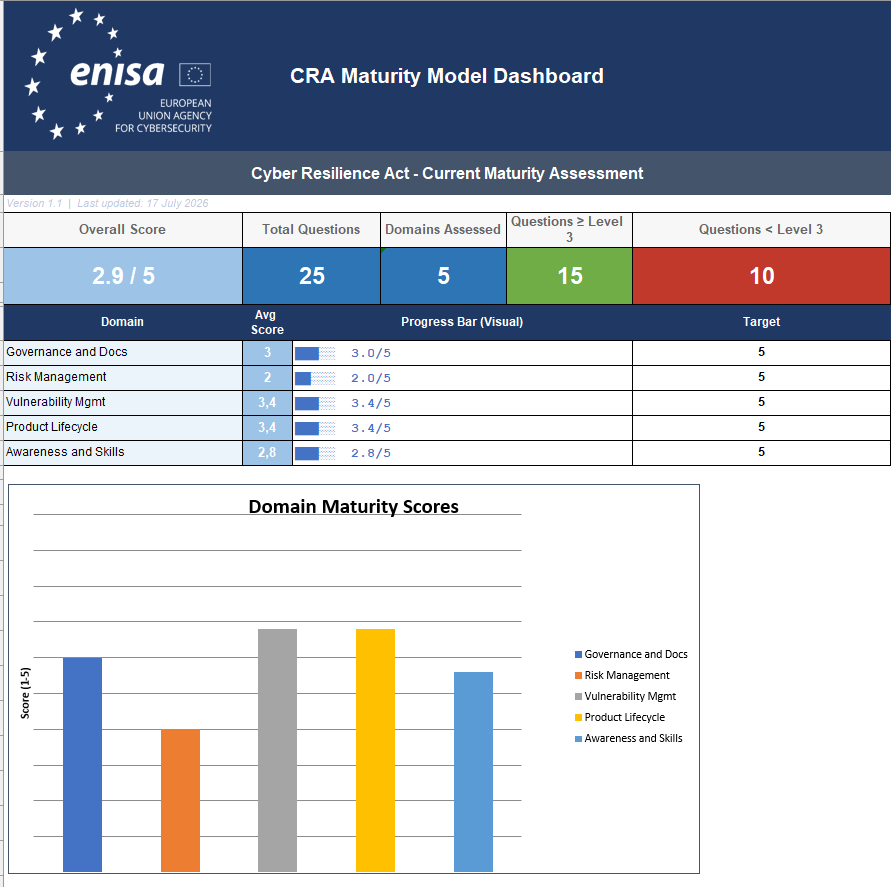This screenshot has width=891, height=887.
Task: Select the Progress Bar (Visual) column header
Action: [462, 322]
